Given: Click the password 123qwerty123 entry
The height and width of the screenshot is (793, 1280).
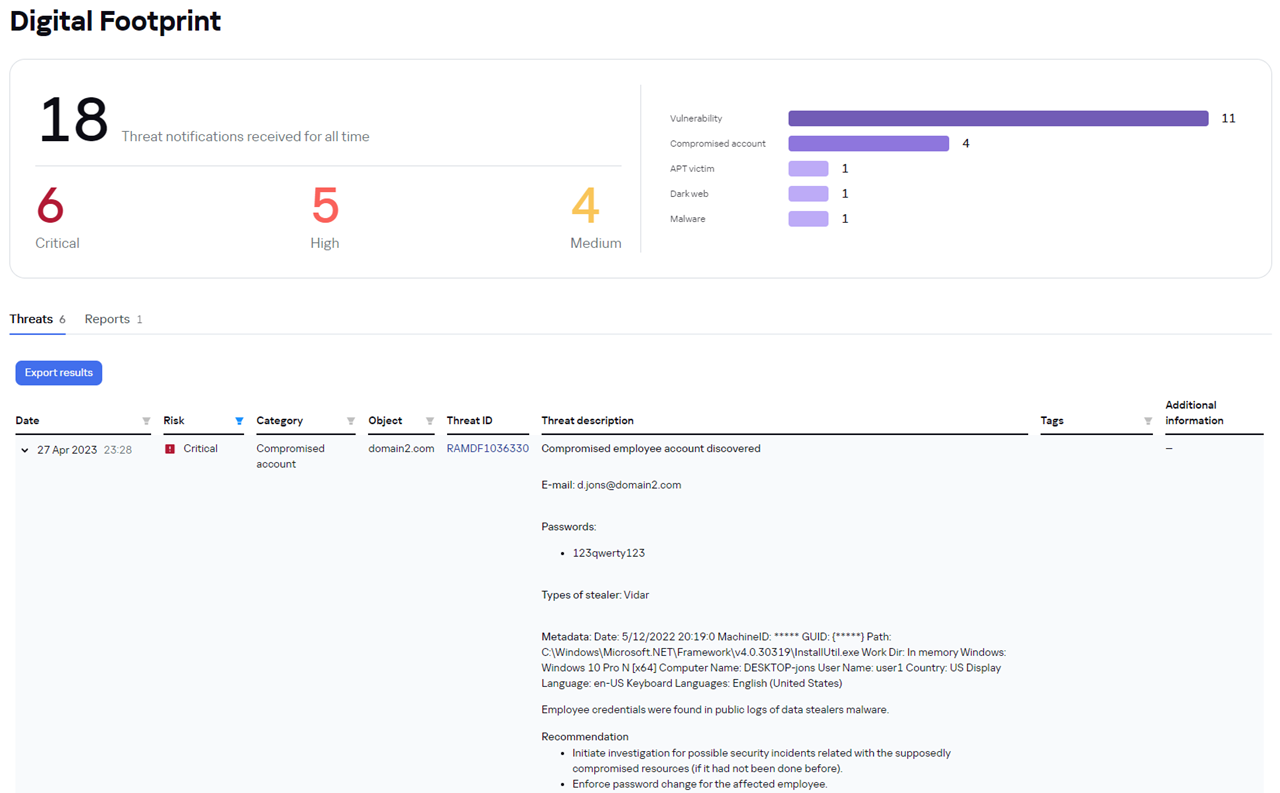Looking at the screenshot, I should [x=609, y=553].
